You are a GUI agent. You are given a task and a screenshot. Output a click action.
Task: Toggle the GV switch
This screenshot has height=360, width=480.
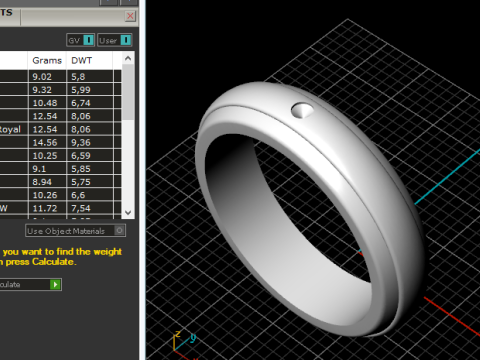tap(81, 40)
